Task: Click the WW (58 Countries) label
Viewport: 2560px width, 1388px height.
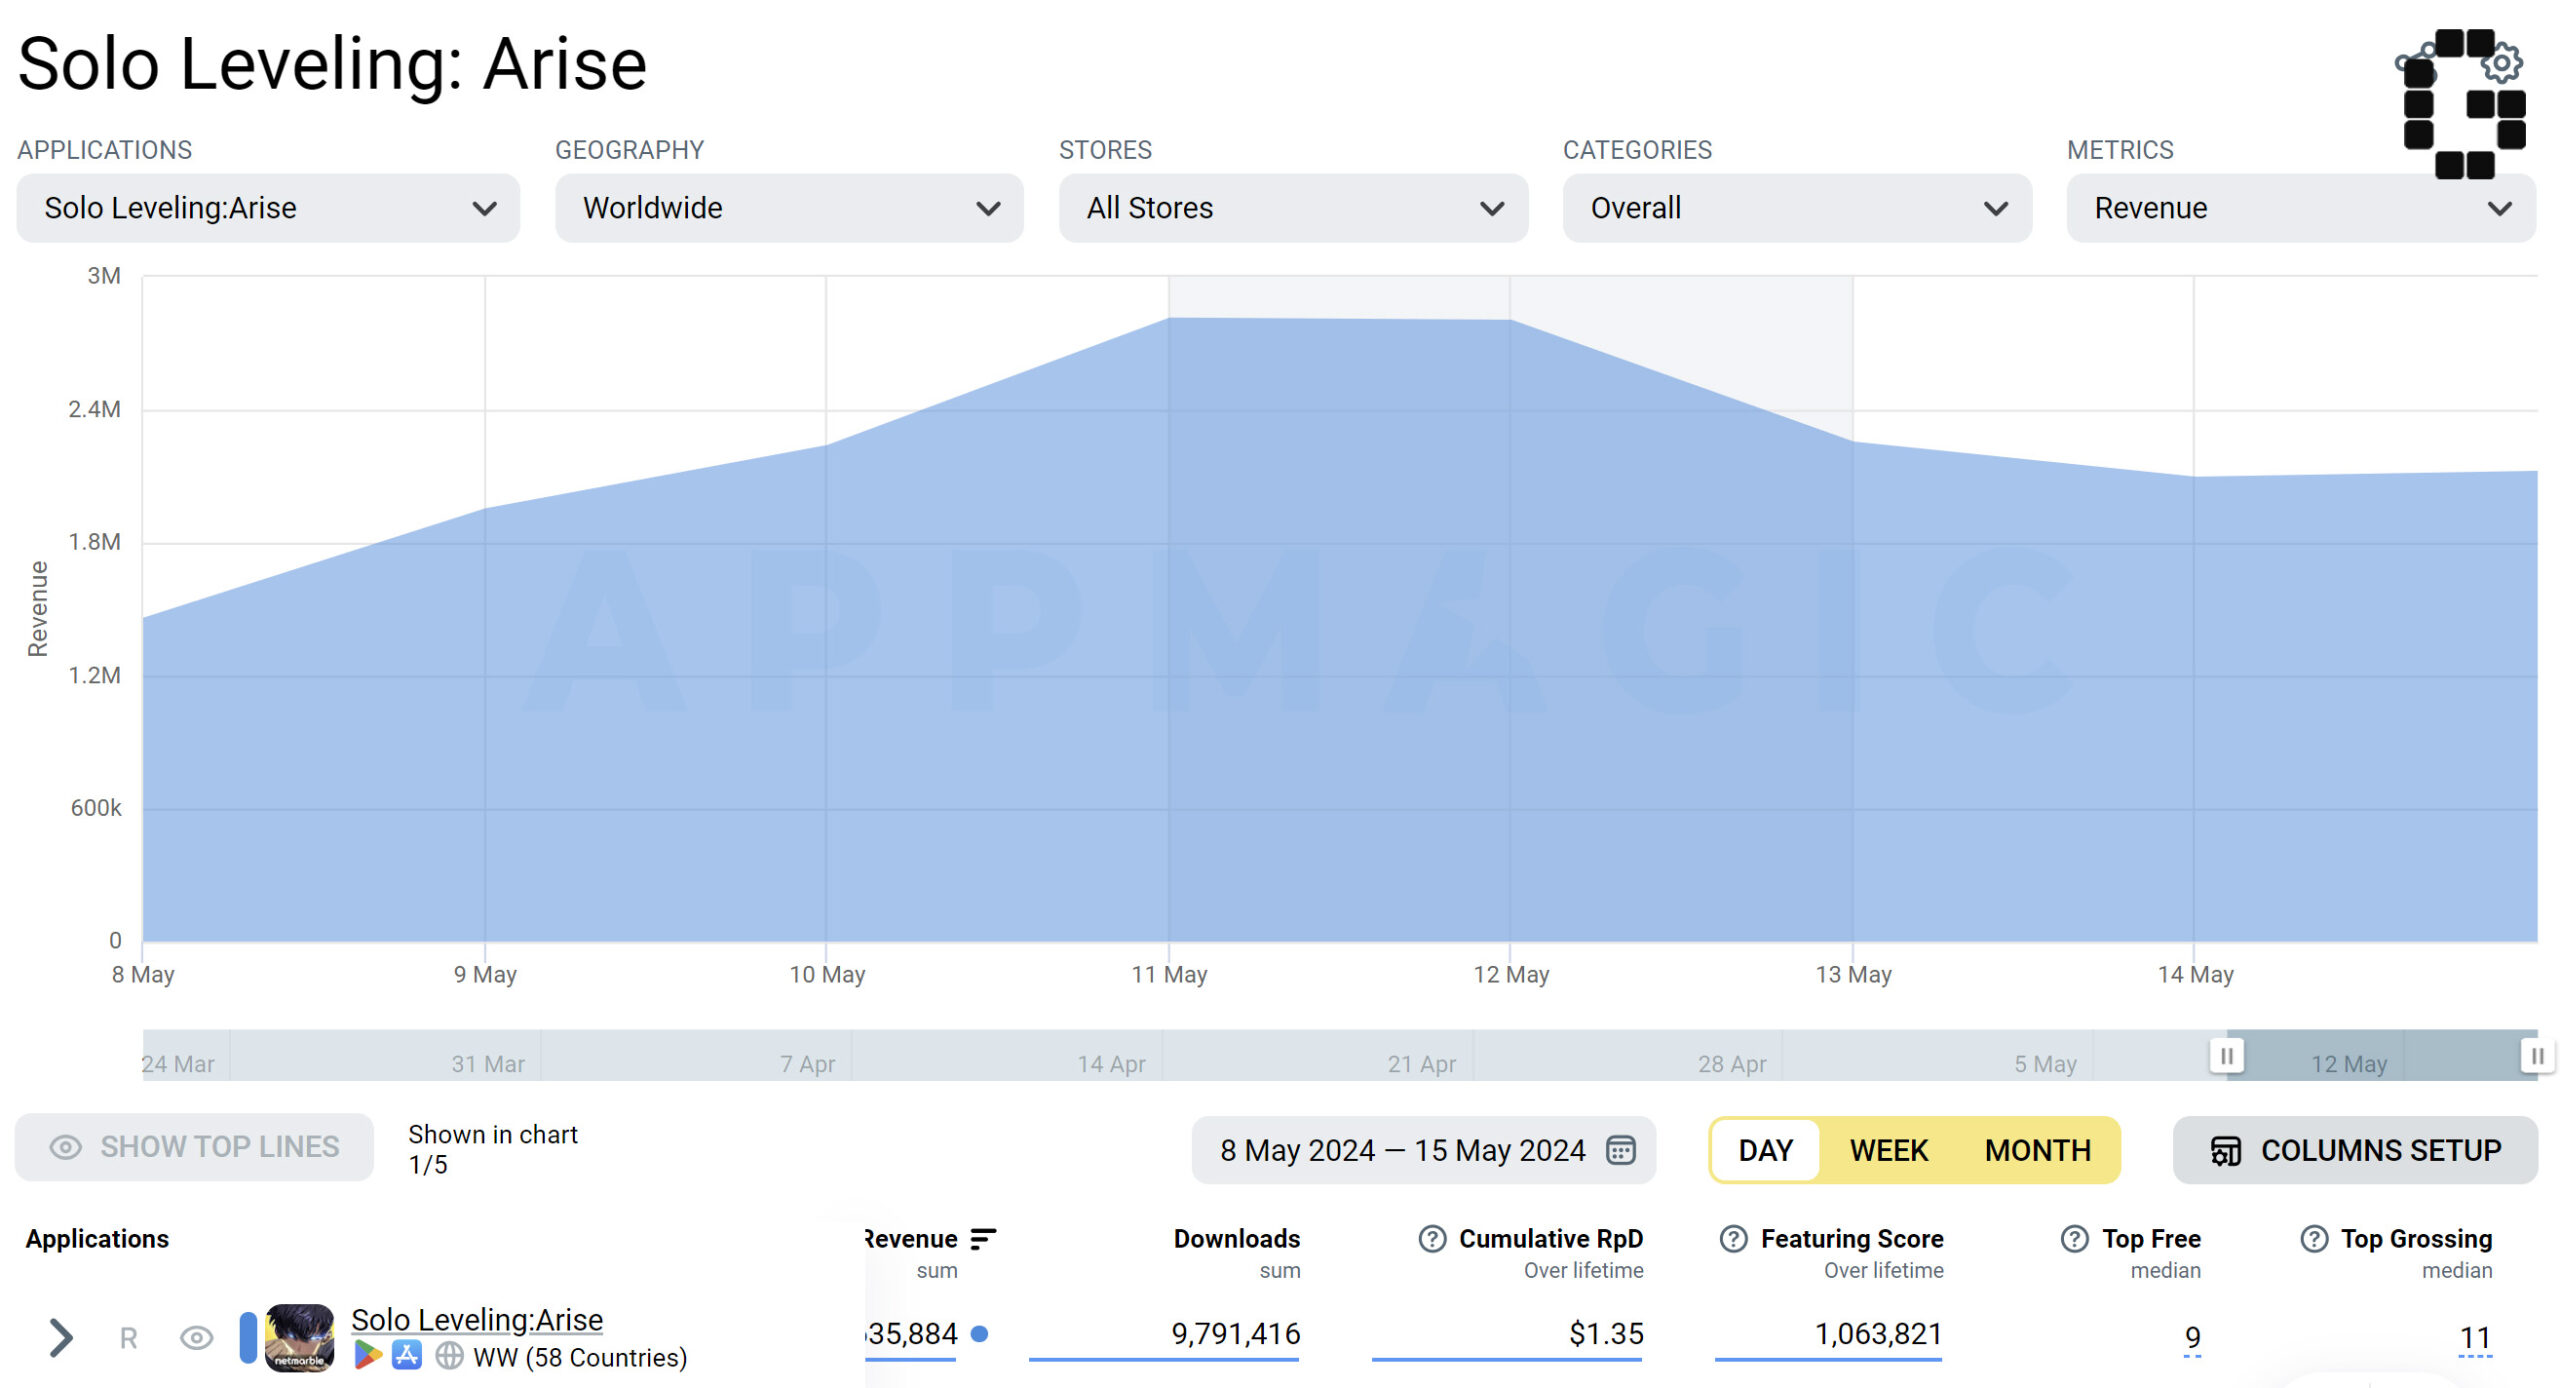Action: tap(580, 1358)
